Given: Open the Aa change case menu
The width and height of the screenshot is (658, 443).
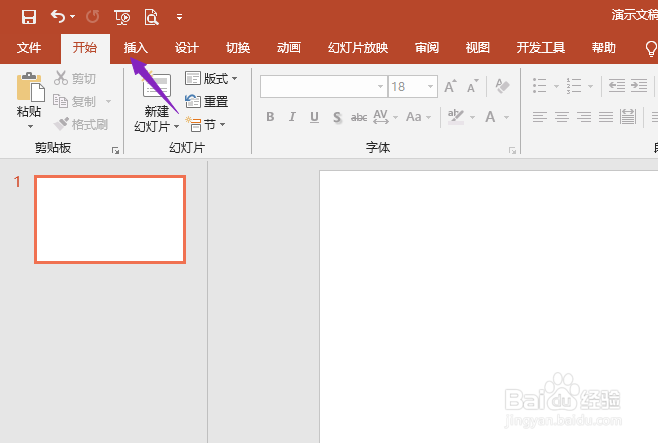Looking at the screenshot, I should point(418,117).
